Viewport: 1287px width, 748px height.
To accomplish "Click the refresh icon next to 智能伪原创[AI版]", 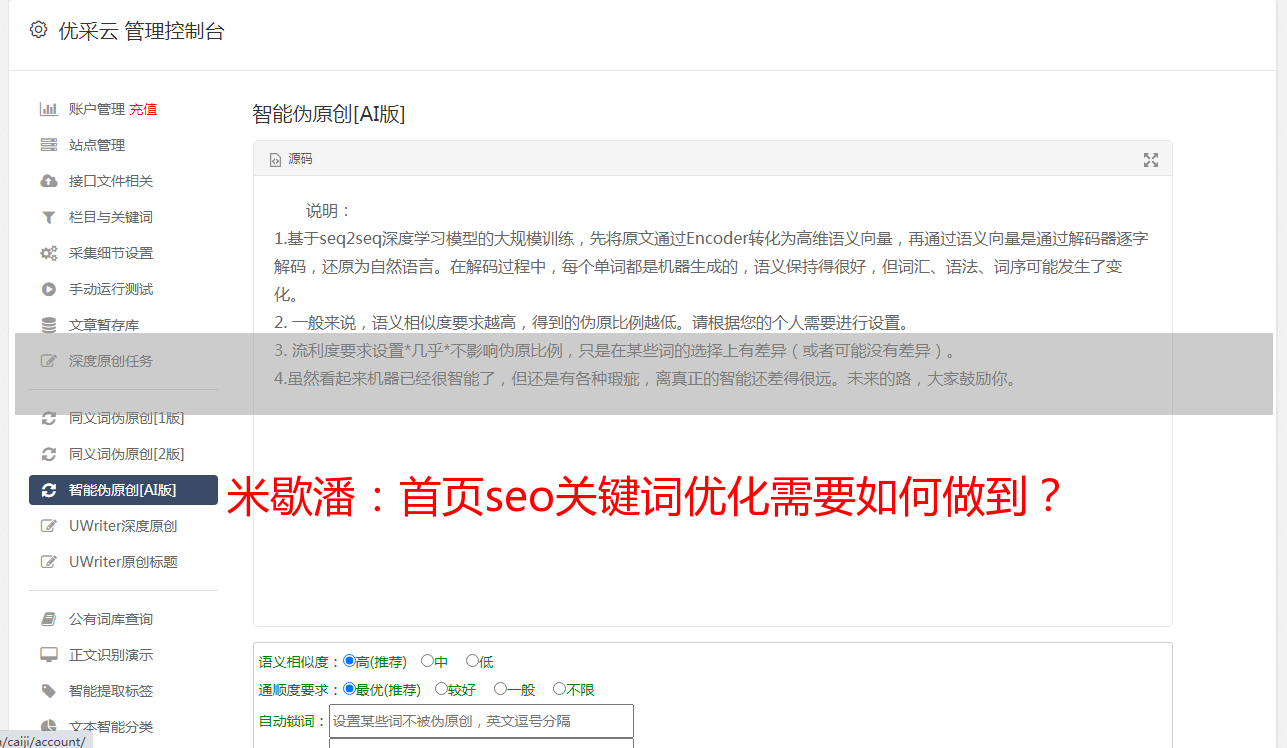I will coord(48,490).
